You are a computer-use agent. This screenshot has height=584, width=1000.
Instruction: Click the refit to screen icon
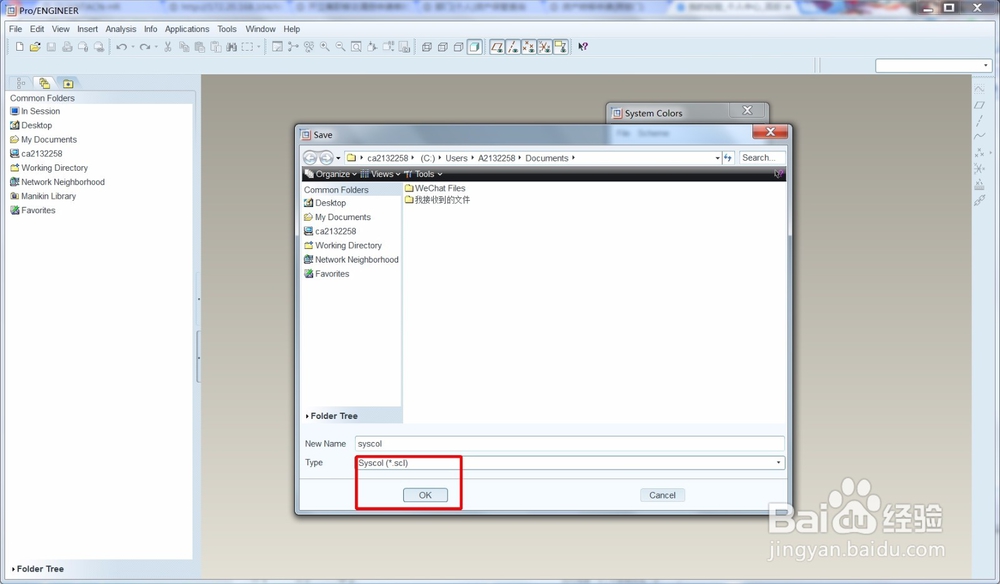tap(357, 47)
